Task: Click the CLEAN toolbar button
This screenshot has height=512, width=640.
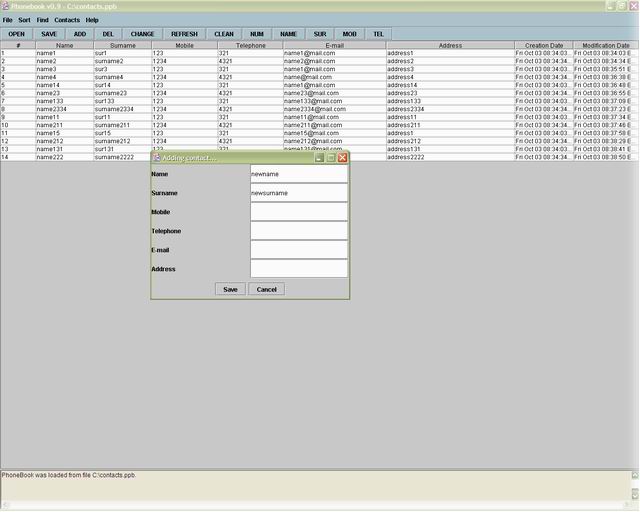Action: [224, 34]
